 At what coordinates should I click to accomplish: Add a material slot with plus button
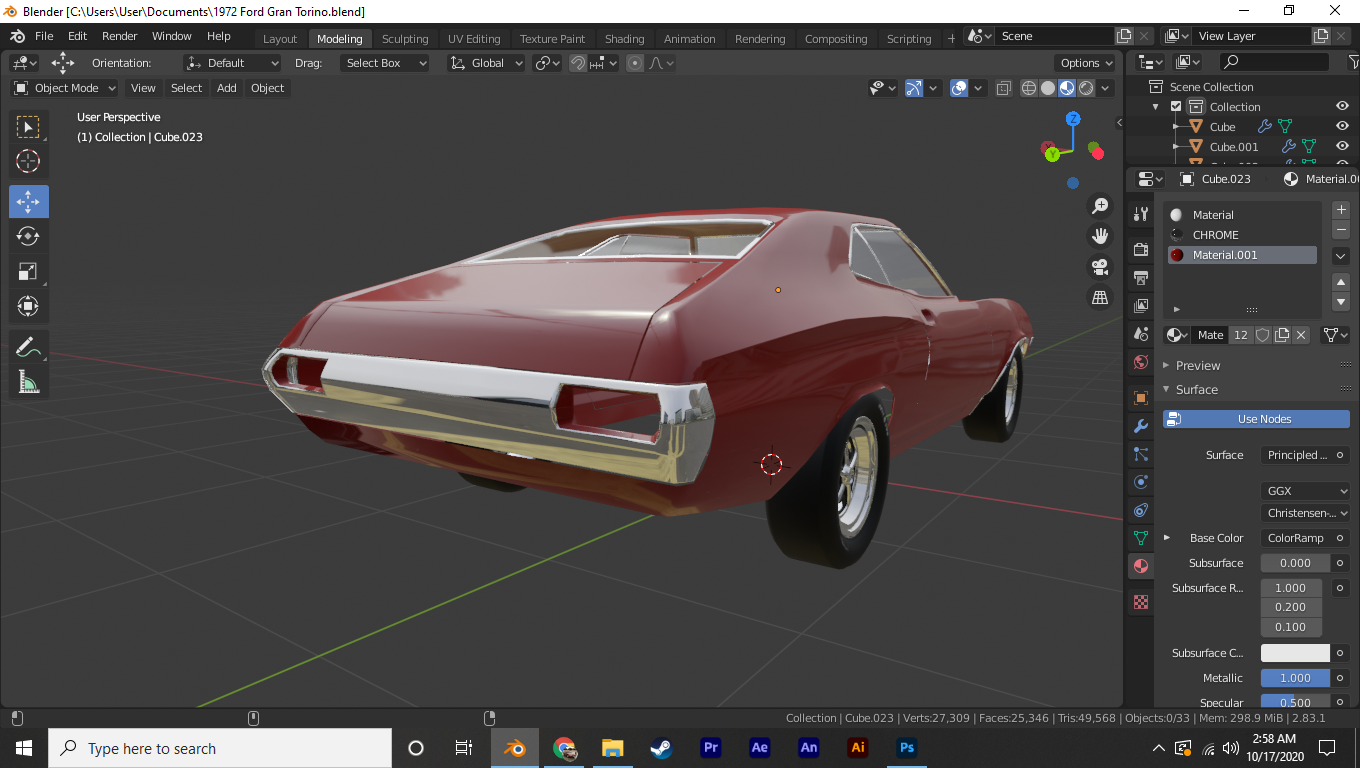tap(1342, 210)
